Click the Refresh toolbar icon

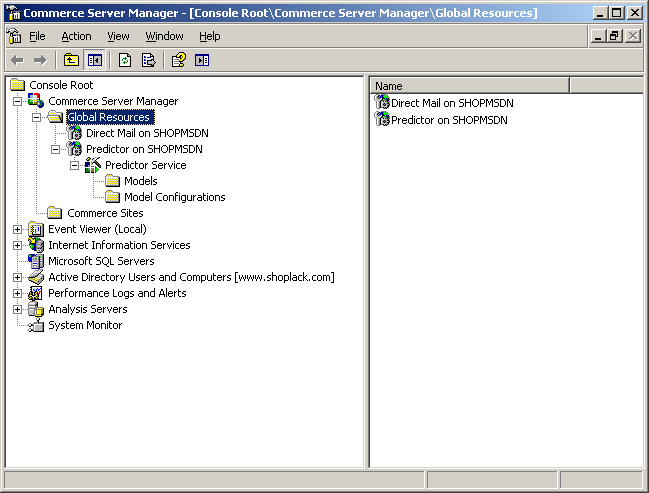coord(125,60)
